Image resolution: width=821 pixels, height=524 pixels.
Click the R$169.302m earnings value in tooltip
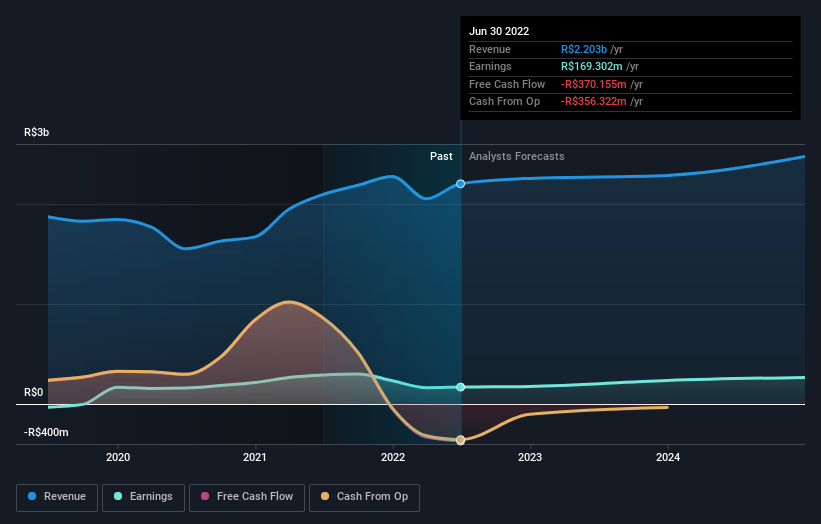[592, 66]
